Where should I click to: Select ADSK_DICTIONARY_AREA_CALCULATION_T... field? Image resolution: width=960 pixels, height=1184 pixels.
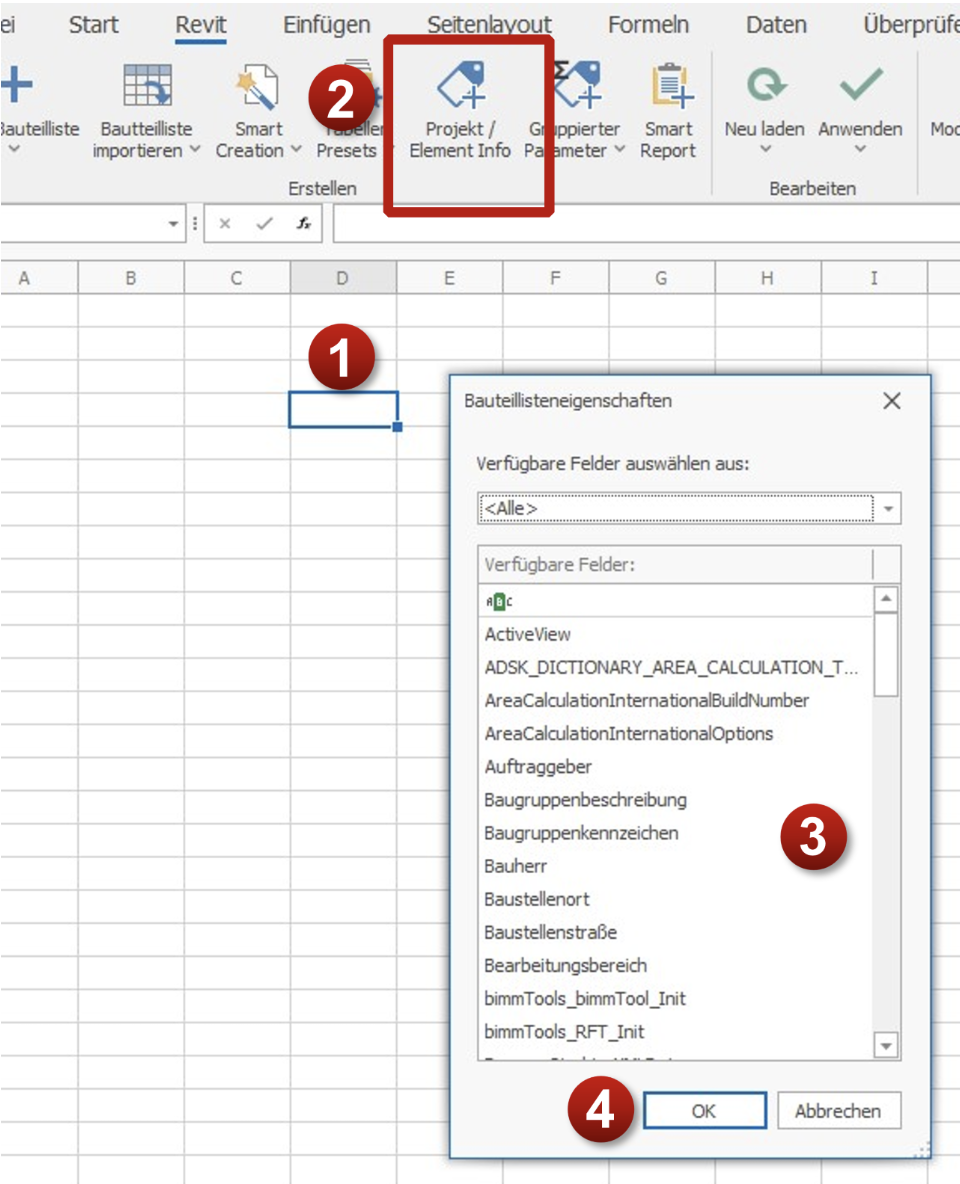pos(675,668)
